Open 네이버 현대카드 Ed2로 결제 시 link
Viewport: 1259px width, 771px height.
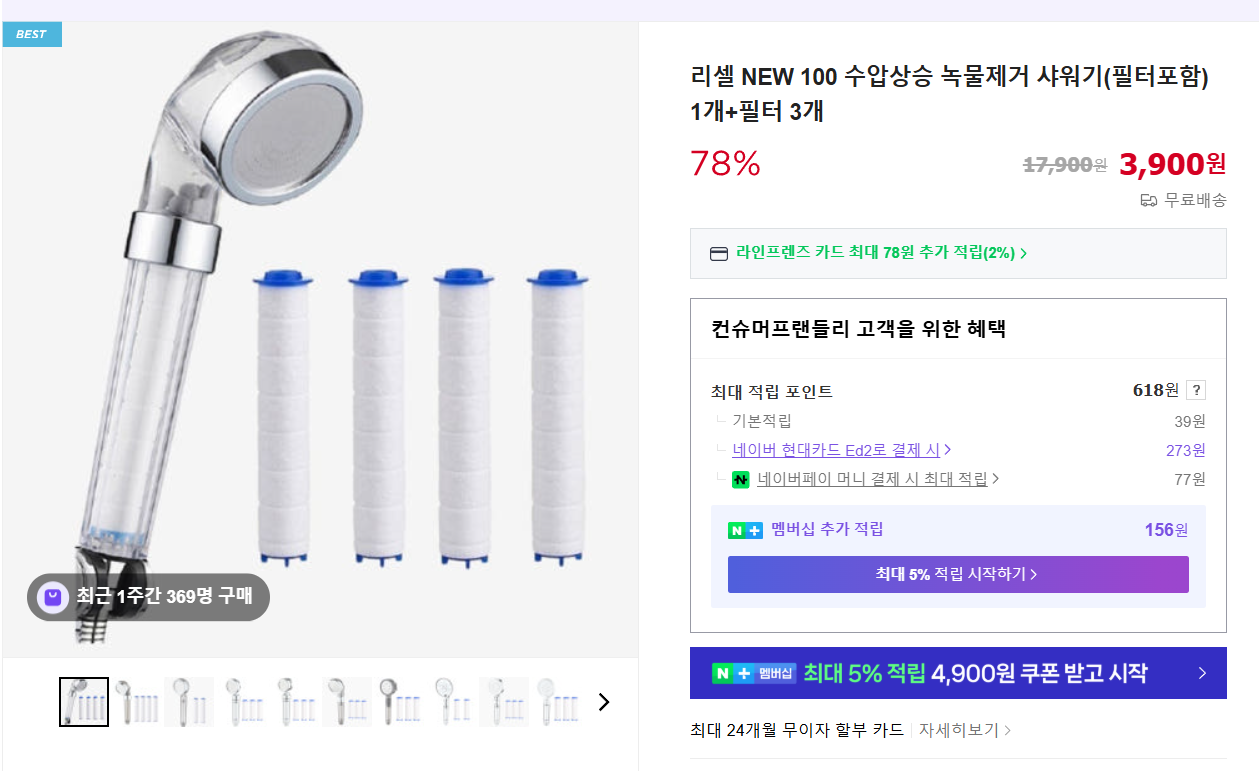(836, 450)
